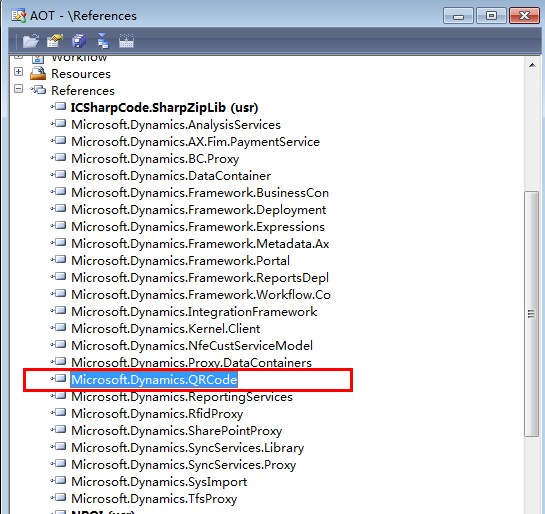Select Microsoft.Dynamics.NfeCustServiceModel reference
The height and width of the screenshot is (514, 545).
coord(192,346)
